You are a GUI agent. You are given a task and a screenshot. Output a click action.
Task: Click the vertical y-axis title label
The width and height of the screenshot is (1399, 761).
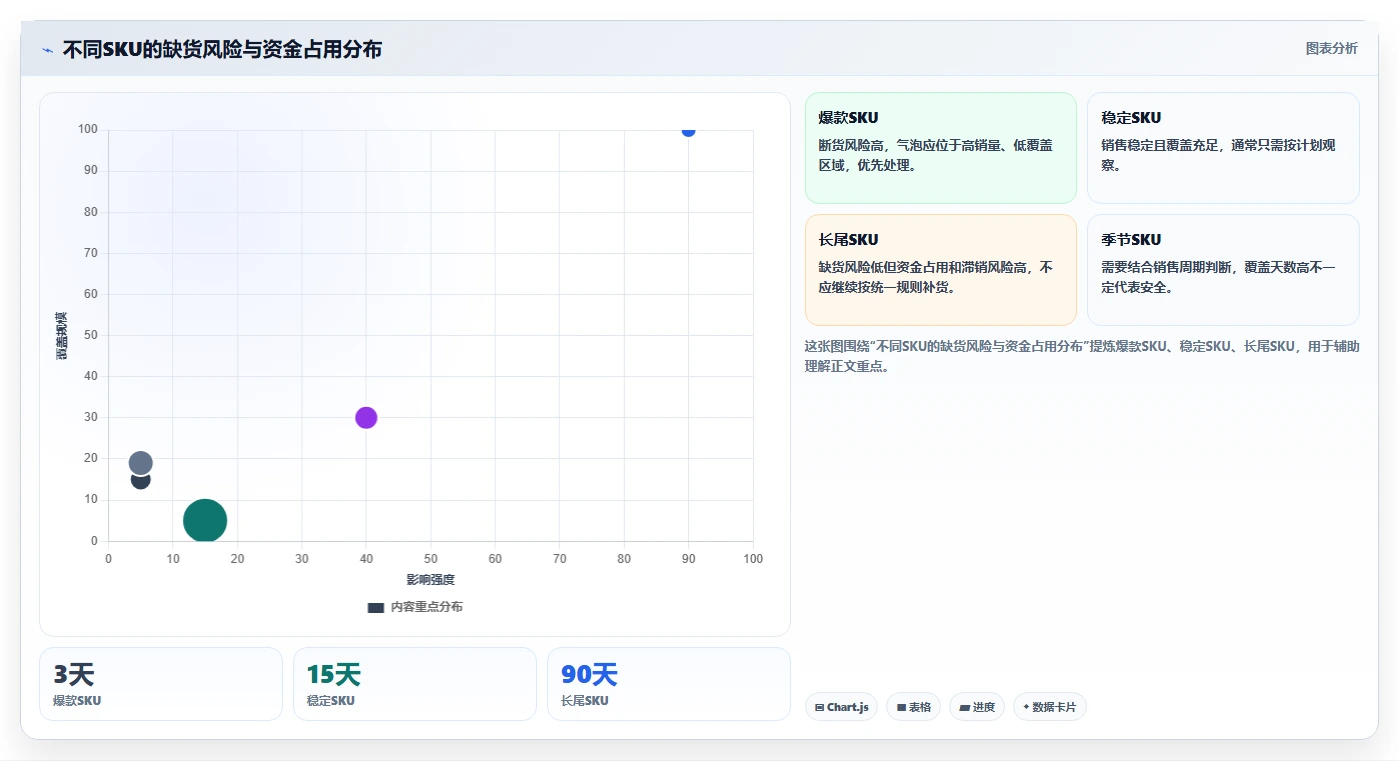(x=62, y=336)
